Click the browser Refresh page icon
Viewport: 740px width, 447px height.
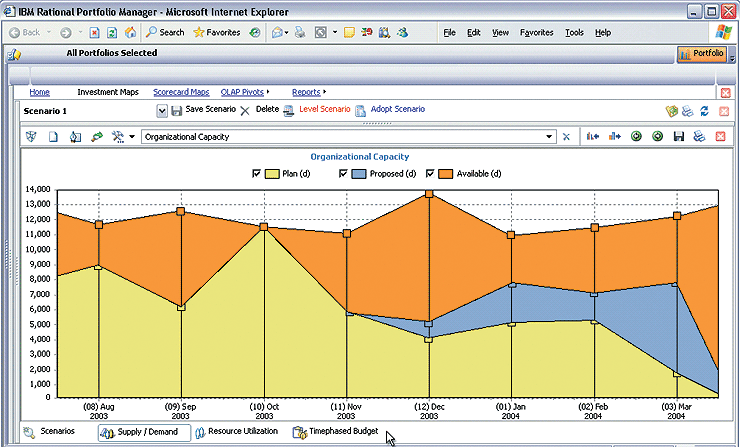[x=112, y=33]
